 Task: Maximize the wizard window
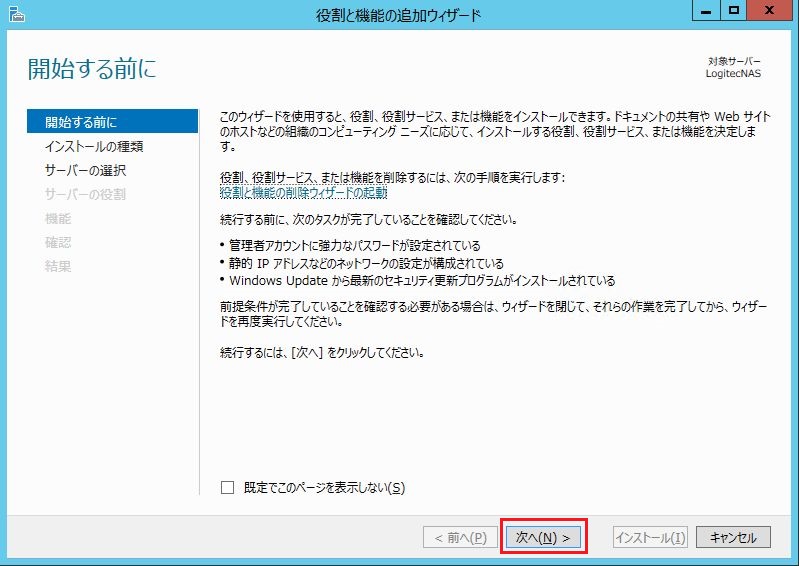click(733, 11)
